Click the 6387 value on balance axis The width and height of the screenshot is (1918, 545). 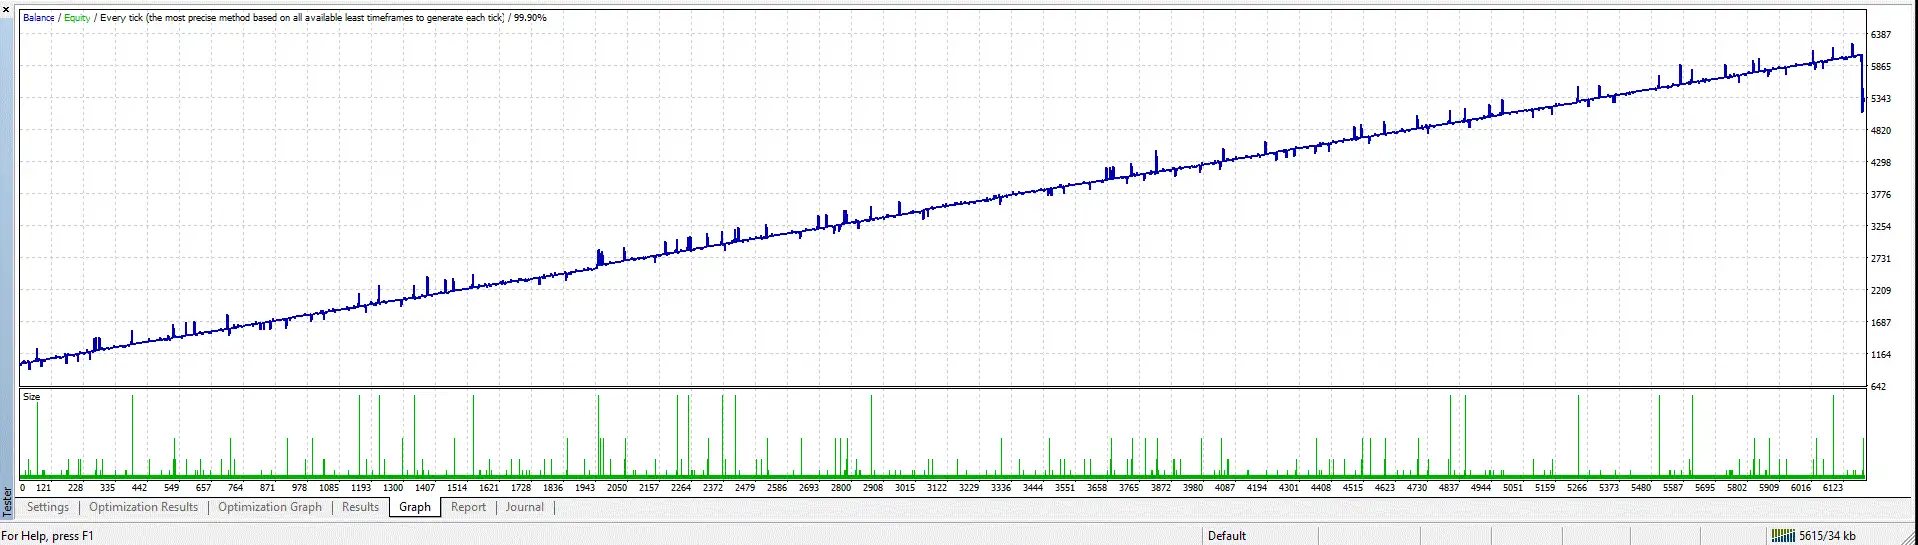coord(1881,35)
